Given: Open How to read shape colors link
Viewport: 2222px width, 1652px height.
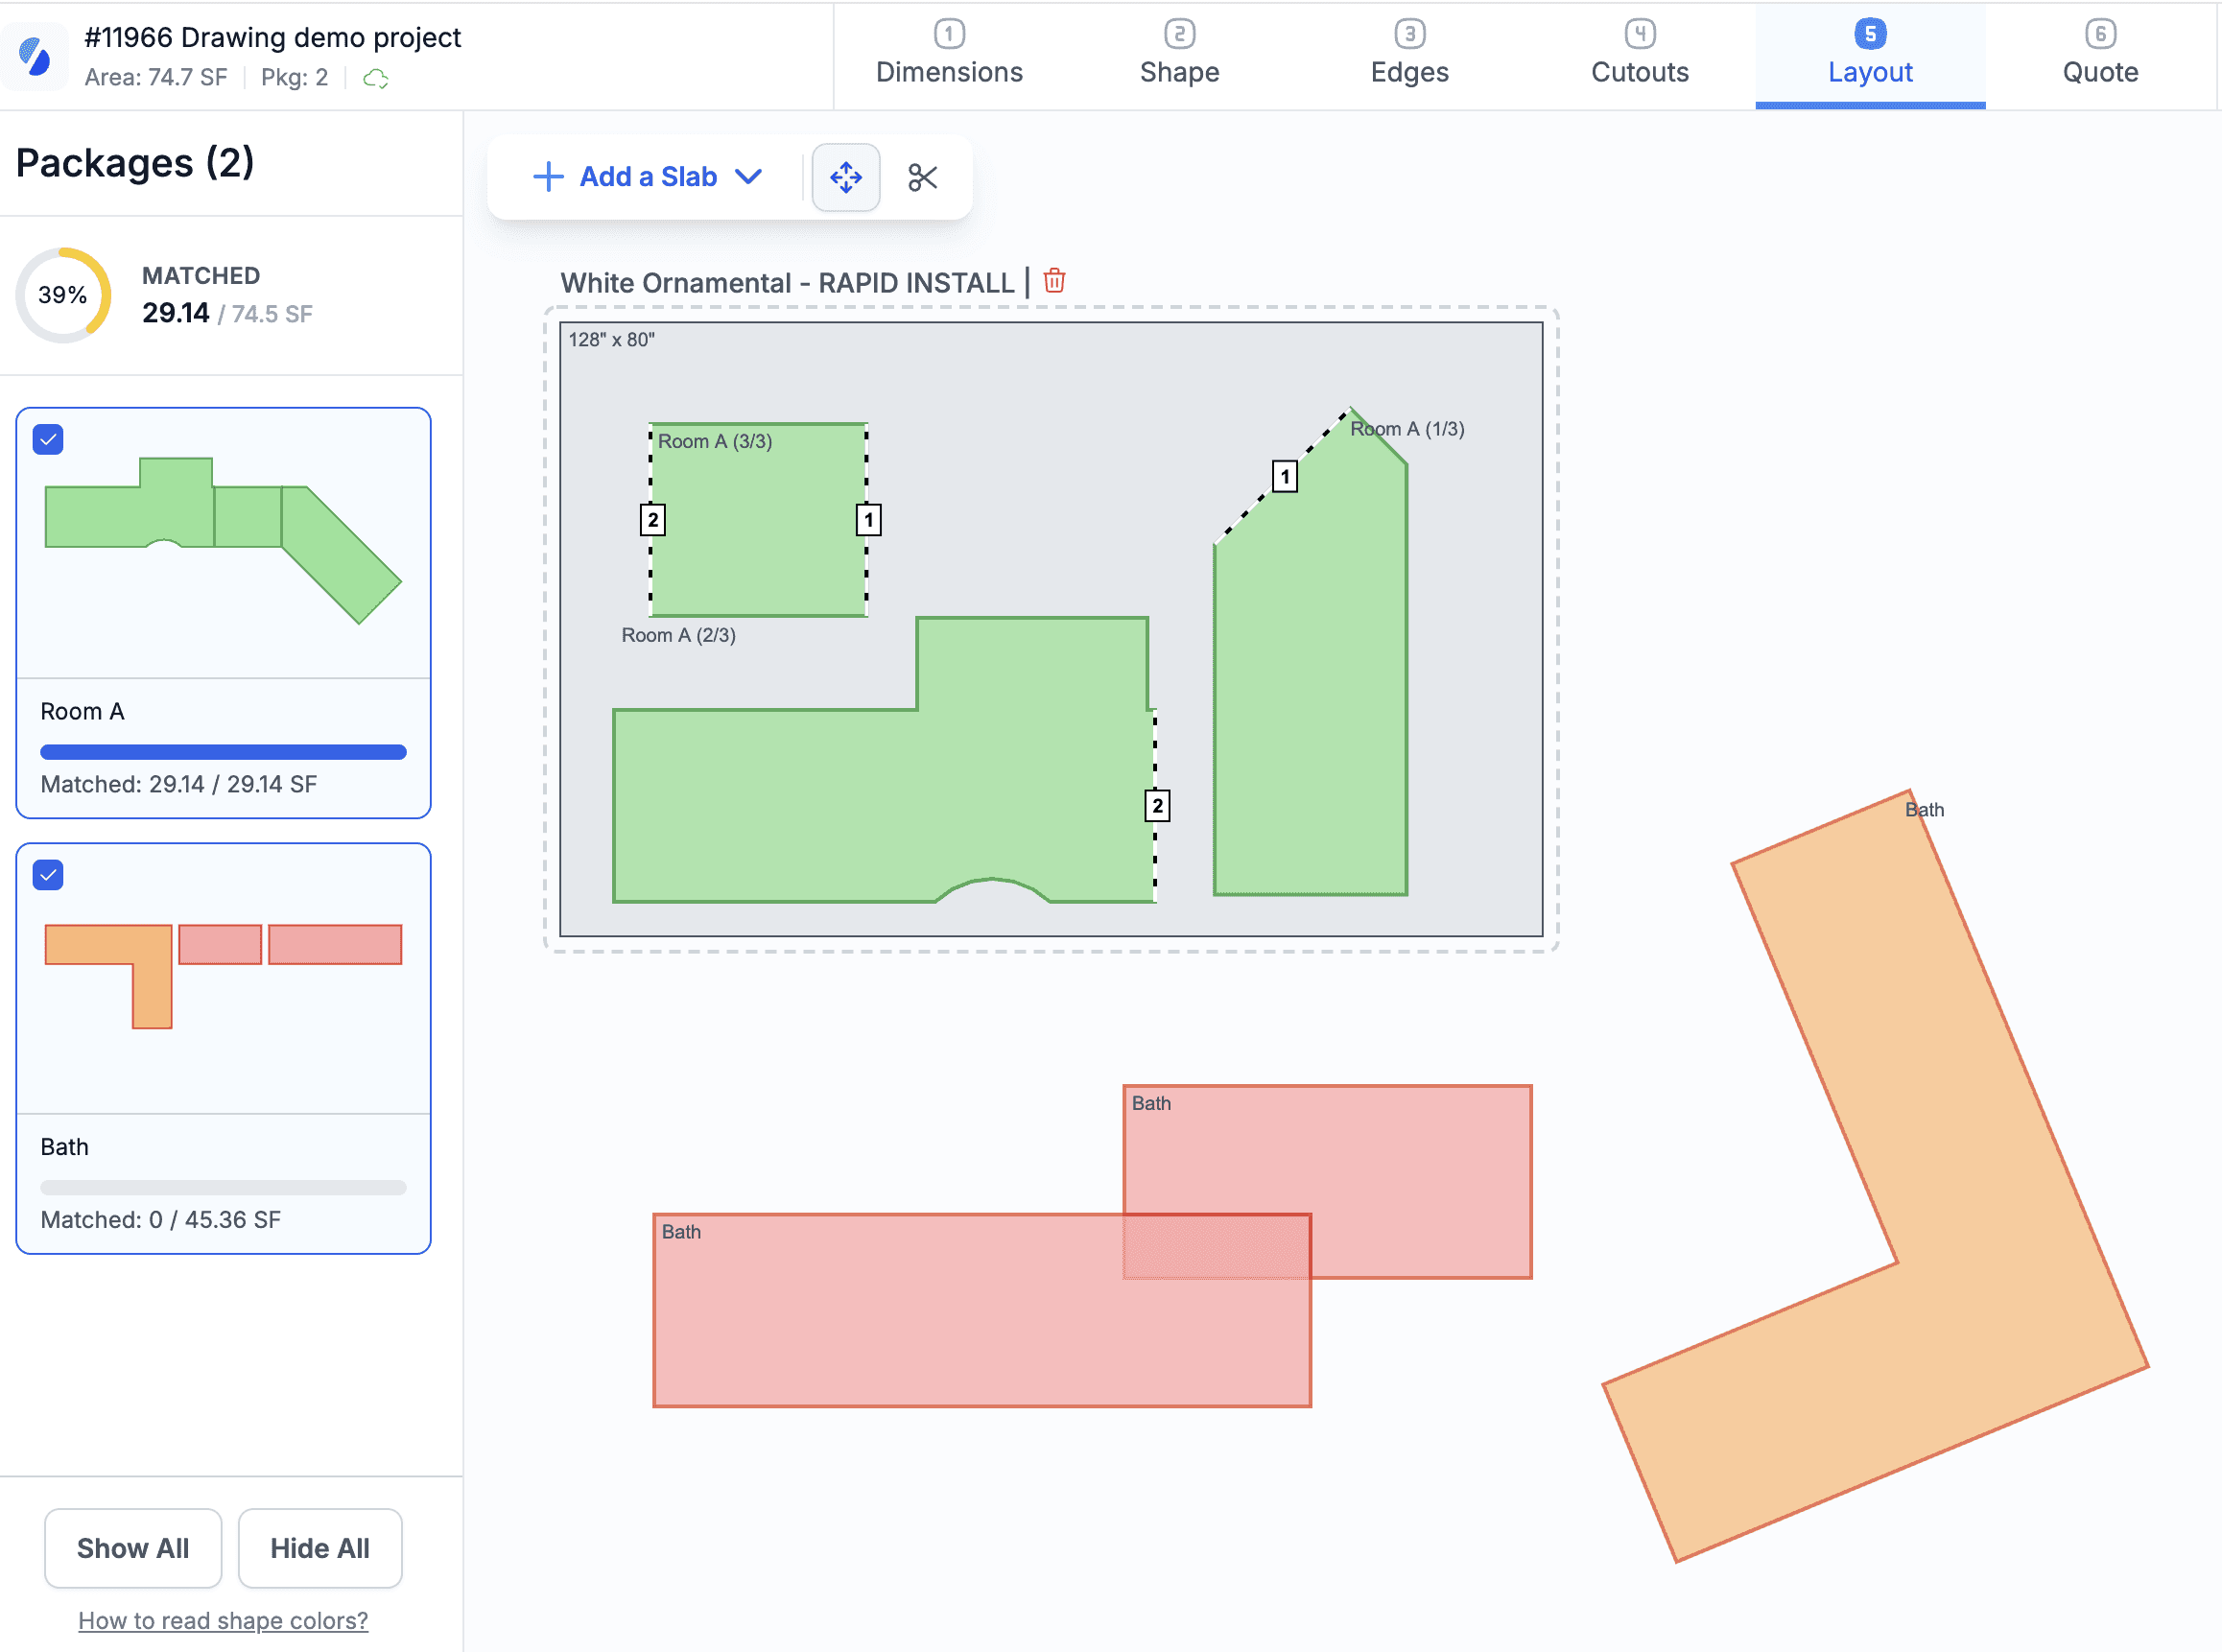Looking at the screenshot, I should (223, 1620).
